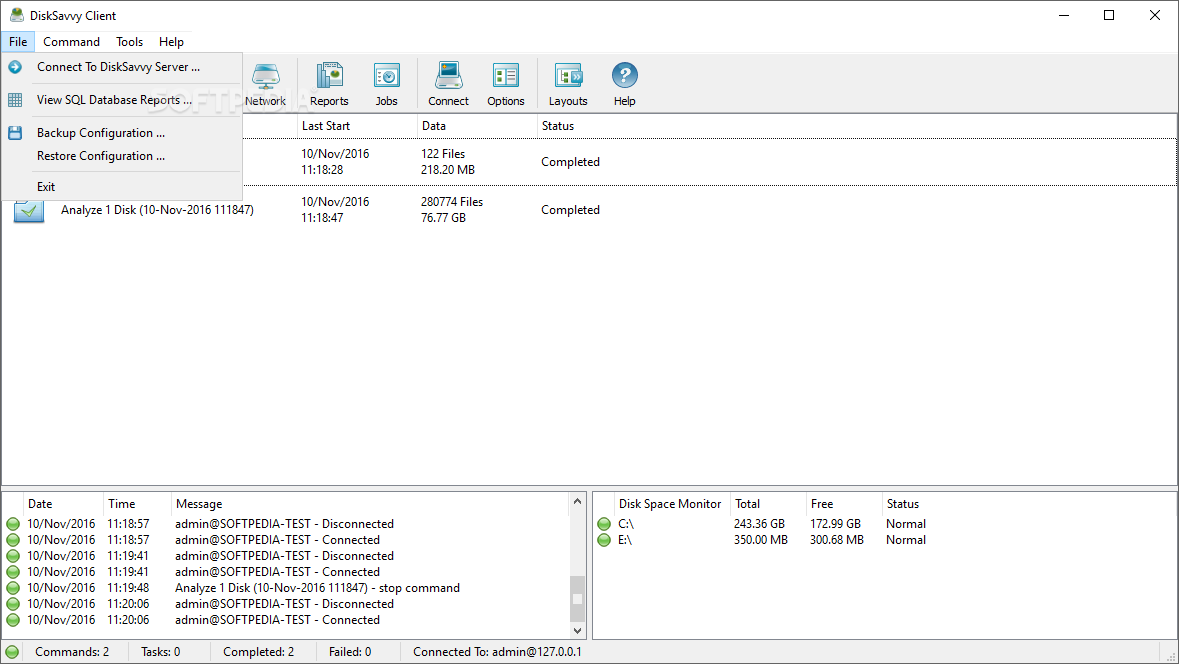Click the Time column header in log
Image resolution: width=1179 pixels, height=664 pixels.
click(x=138, y=504)
